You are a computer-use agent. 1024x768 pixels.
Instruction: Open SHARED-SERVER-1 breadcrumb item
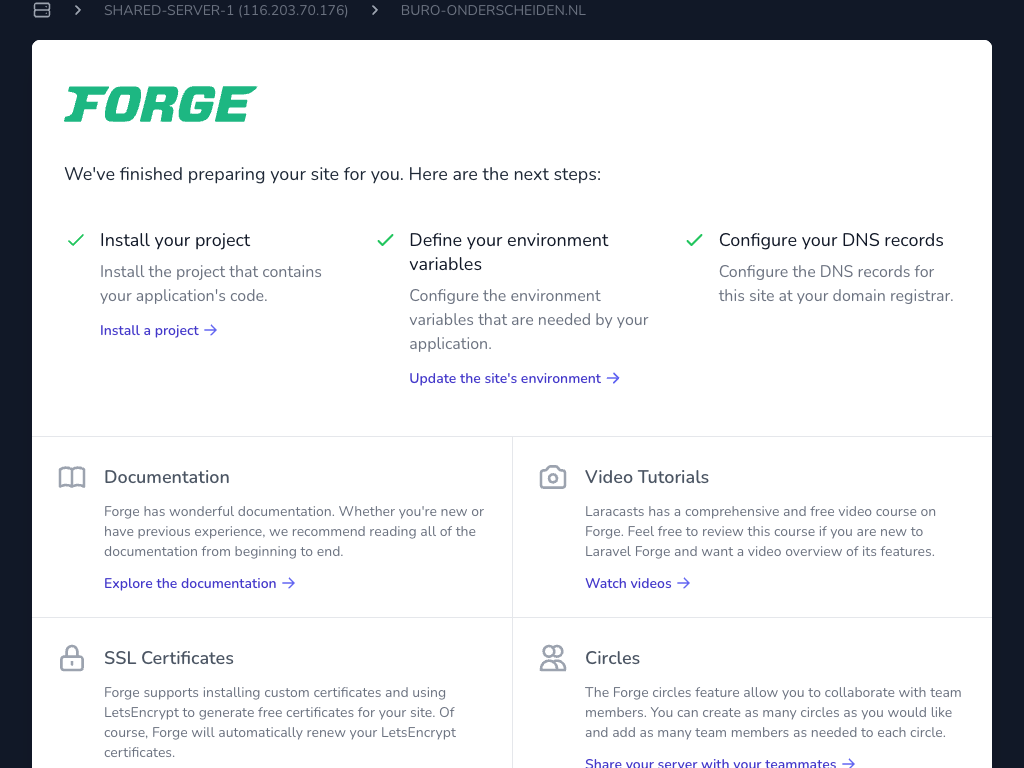[x=226, y=11]
